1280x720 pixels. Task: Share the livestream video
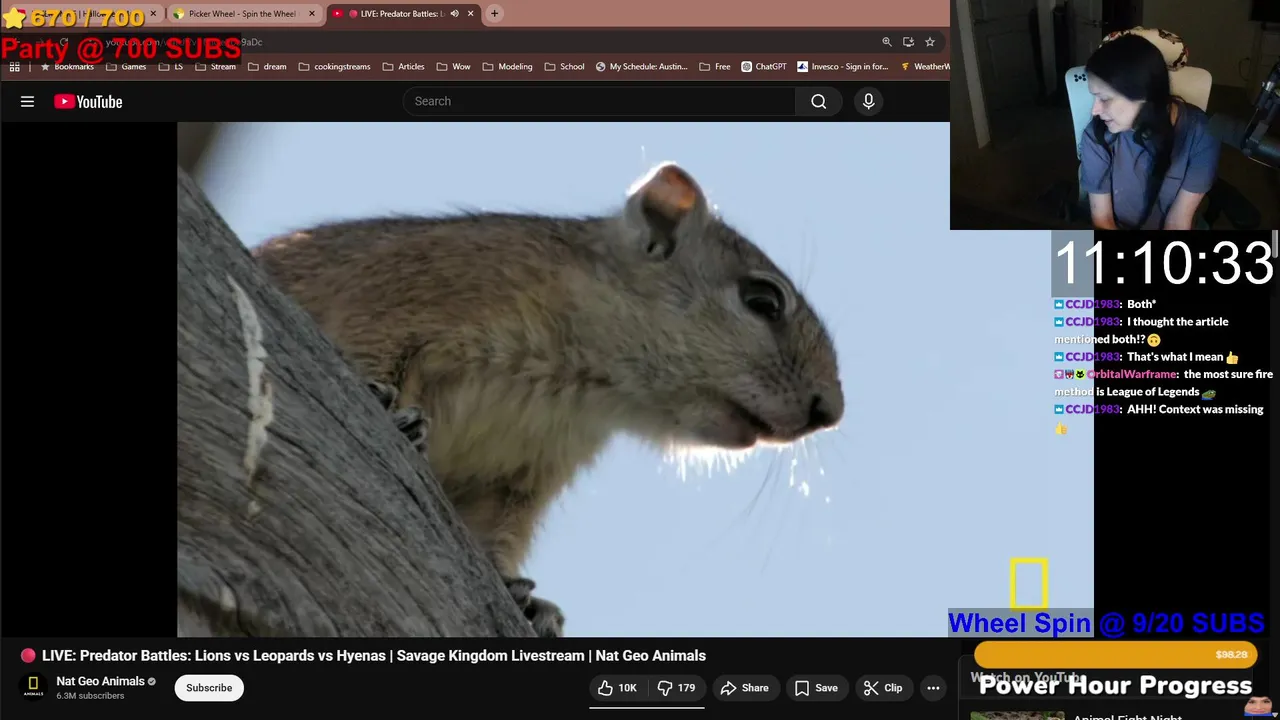[x=744, y=688]
